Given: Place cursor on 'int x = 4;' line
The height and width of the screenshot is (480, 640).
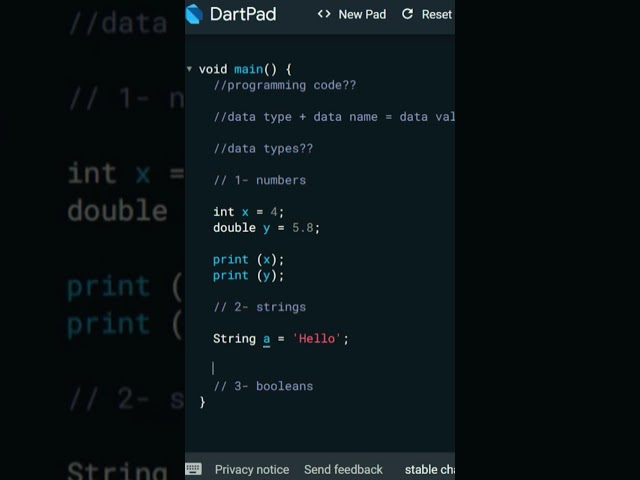Looking at the screenshot, I should click(x=248, y=212).
